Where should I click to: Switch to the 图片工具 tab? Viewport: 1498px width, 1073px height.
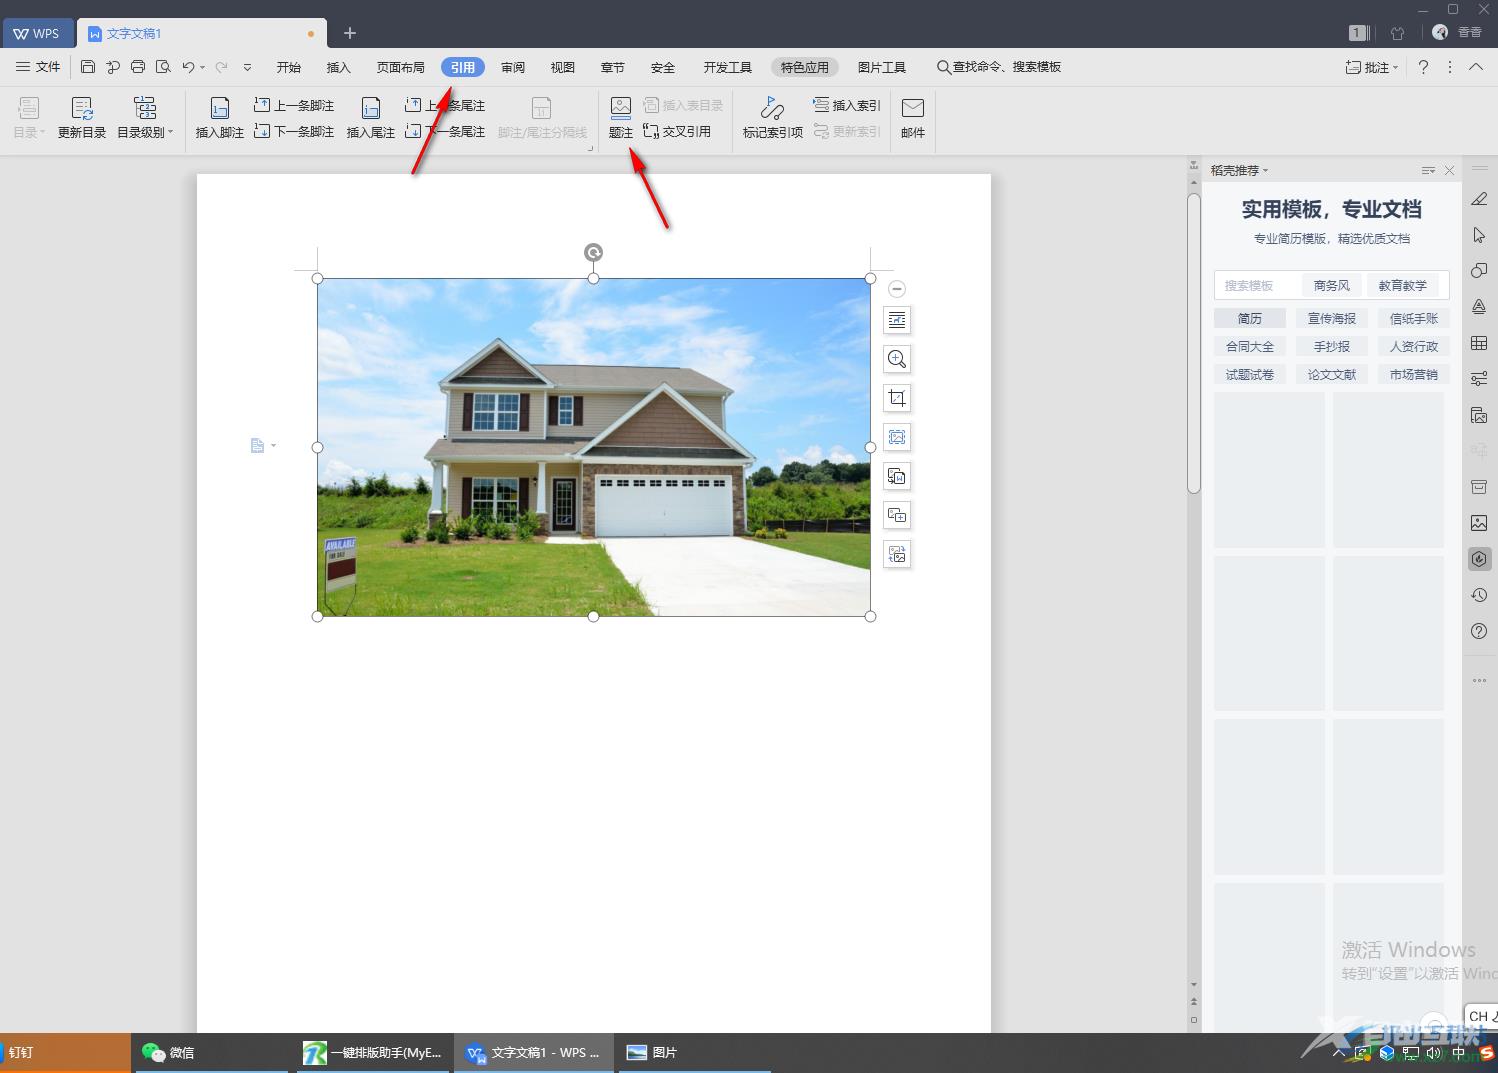point(882,67)
